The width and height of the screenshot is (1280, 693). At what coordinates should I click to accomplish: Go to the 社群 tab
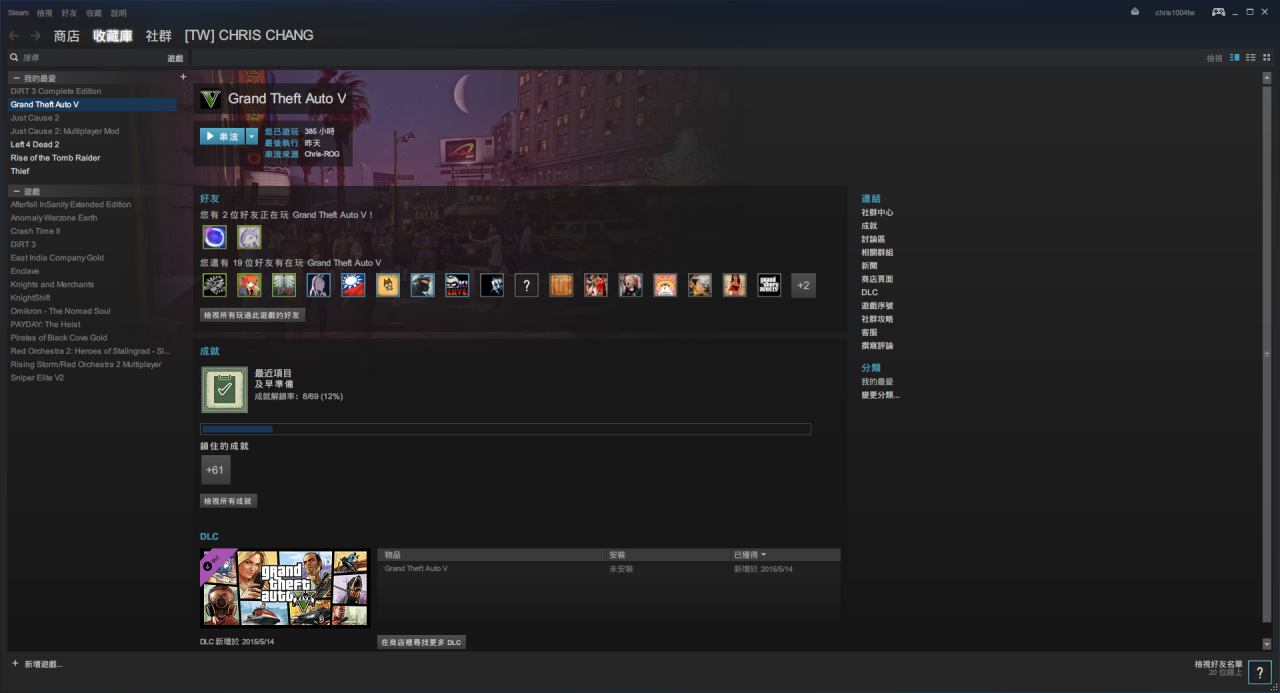click(158, 36)
